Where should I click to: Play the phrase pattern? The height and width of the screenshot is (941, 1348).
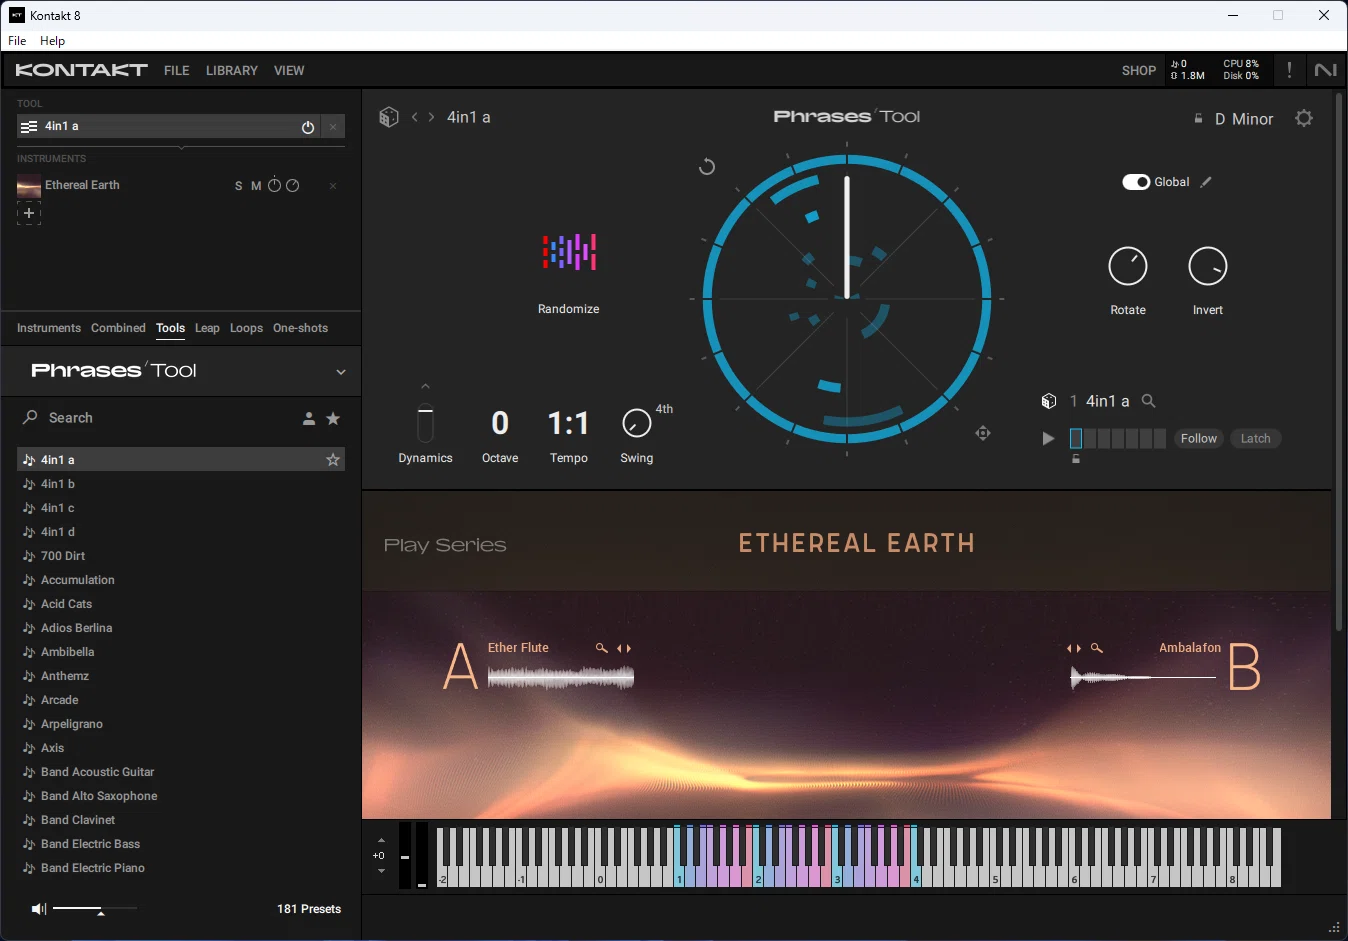pos(1048,438)
